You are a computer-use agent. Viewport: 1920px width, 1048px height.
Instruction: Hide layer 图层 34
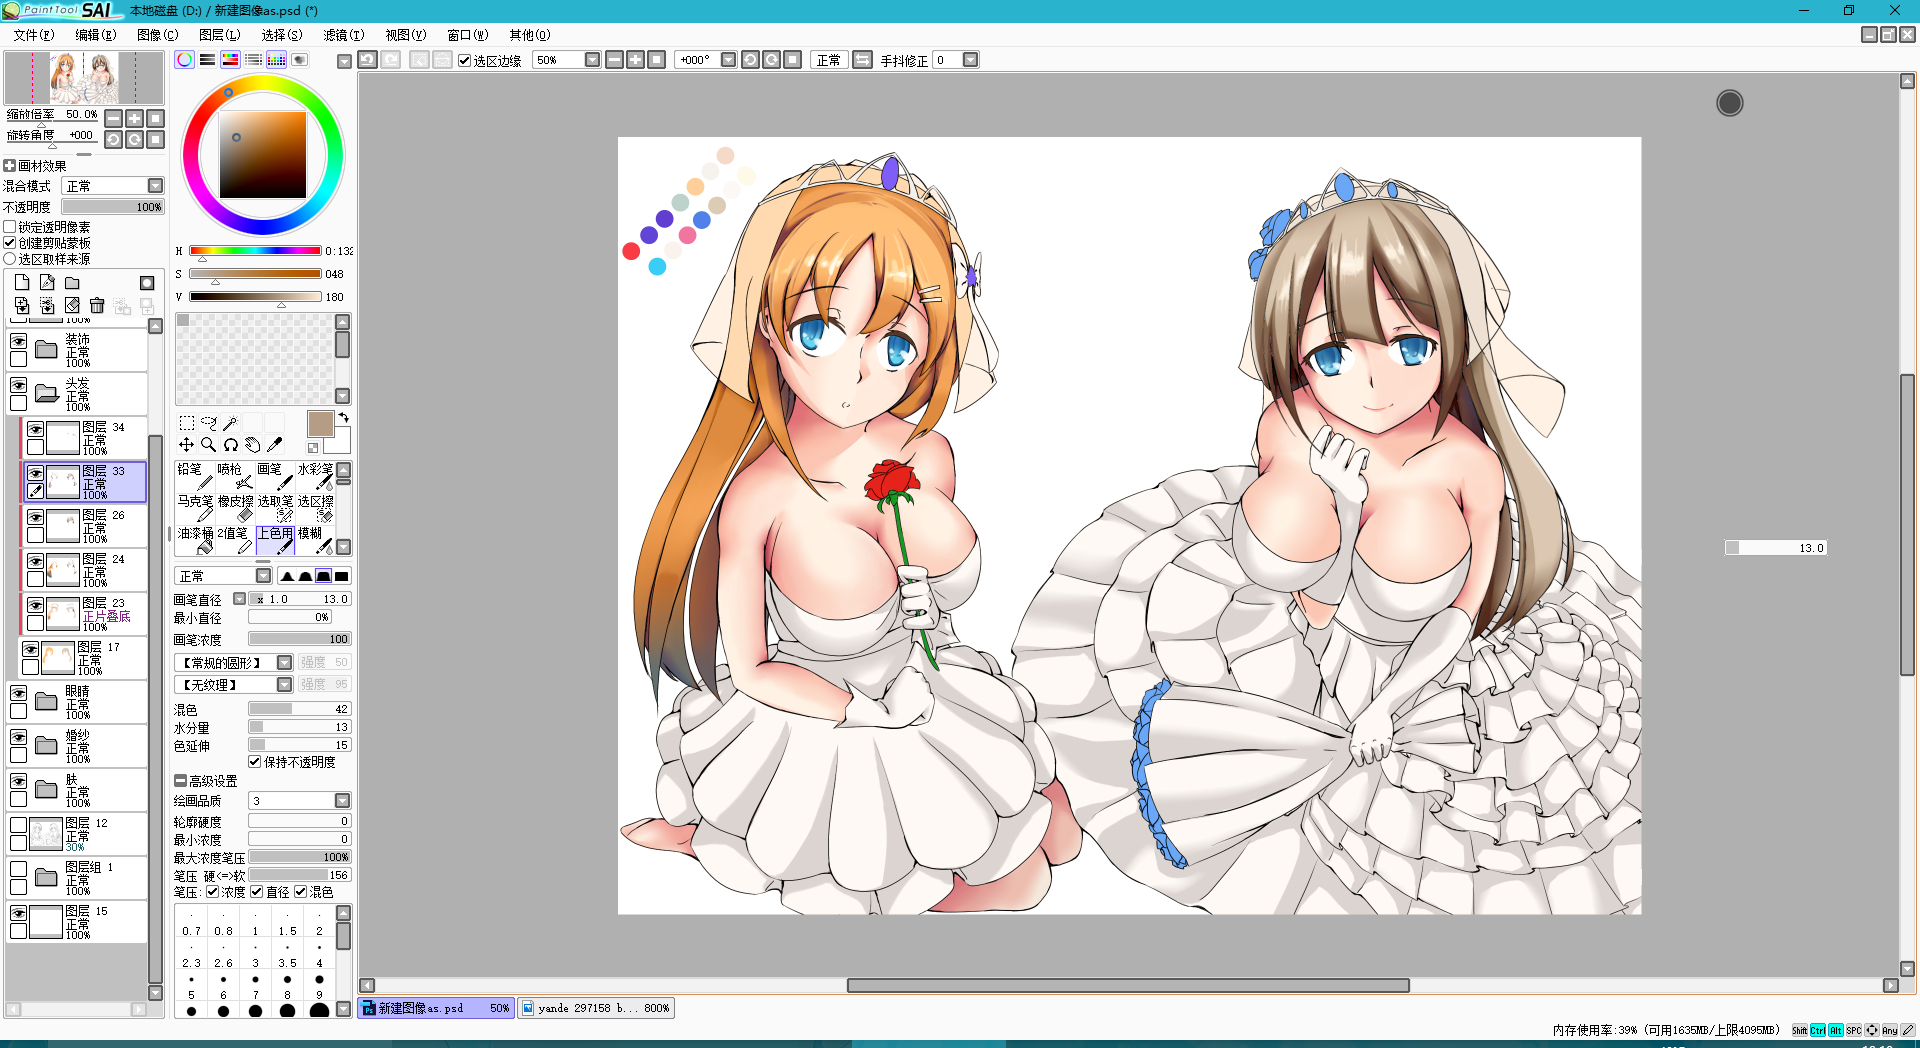[x=35, y=430]
